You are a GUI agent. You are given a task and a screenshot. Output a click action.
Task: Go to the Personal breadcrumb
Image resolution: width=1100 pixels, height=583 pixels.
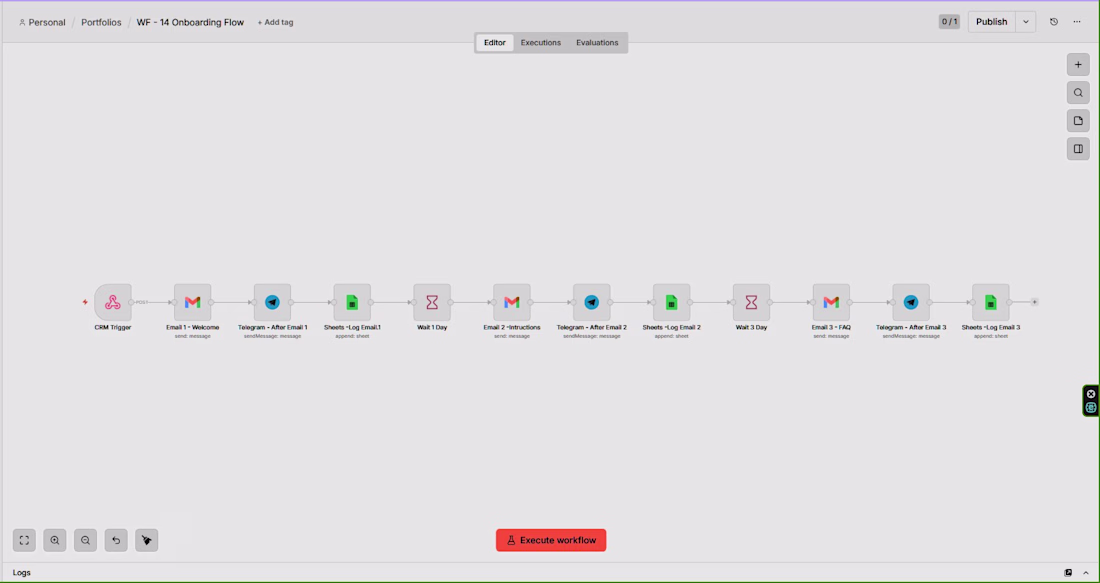click(x=42, y=22)
